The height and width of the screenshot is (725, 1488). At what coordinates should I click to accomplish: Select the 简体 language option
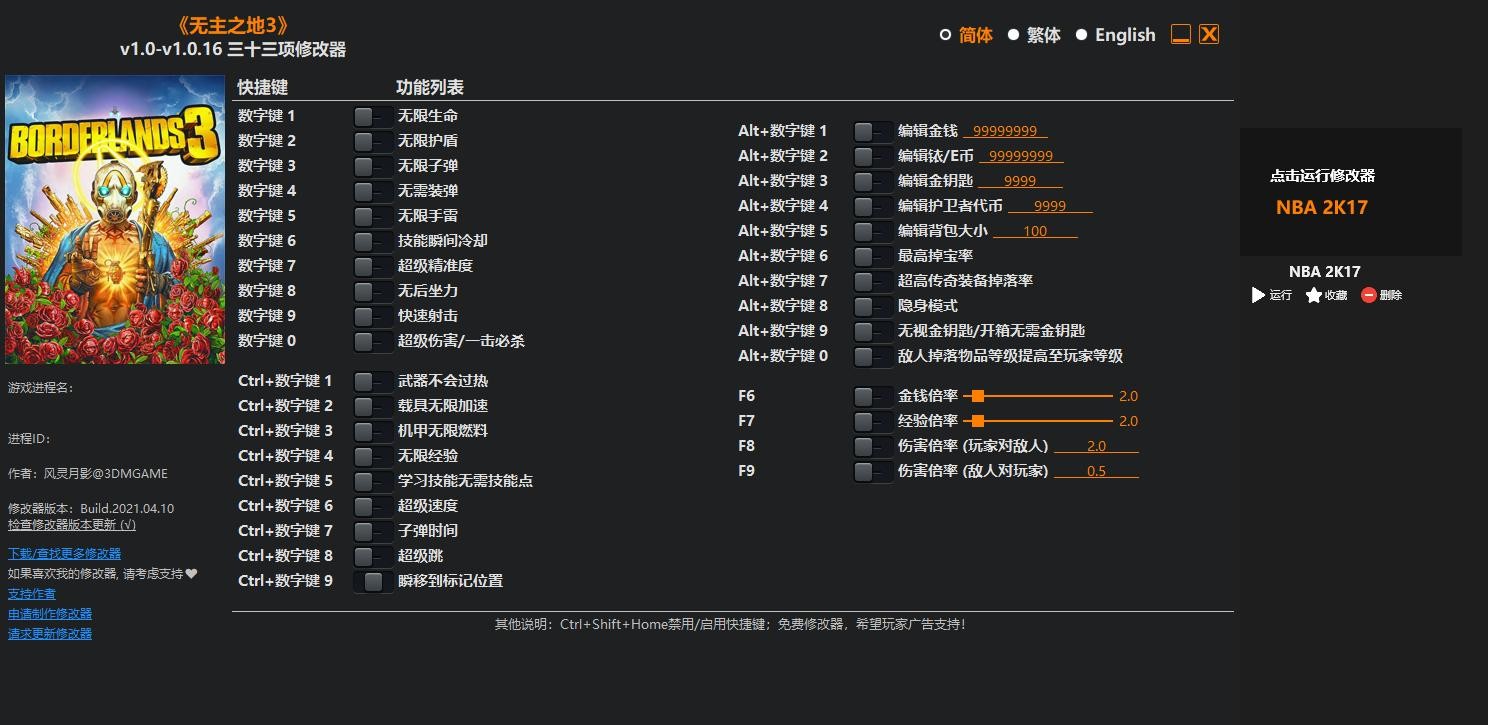coord(966,35)
